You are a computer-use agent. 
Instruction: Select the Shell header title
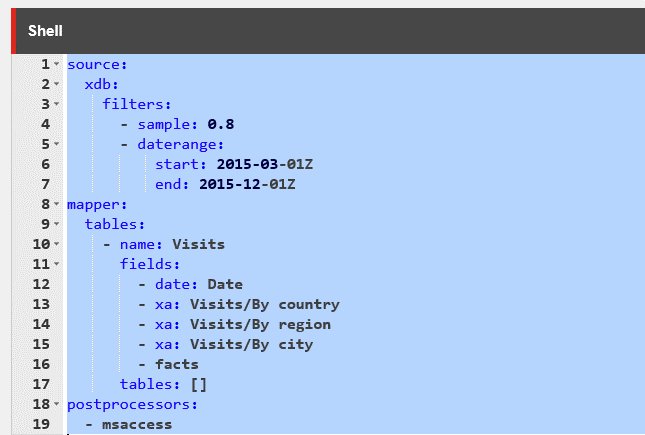[45, 31]
